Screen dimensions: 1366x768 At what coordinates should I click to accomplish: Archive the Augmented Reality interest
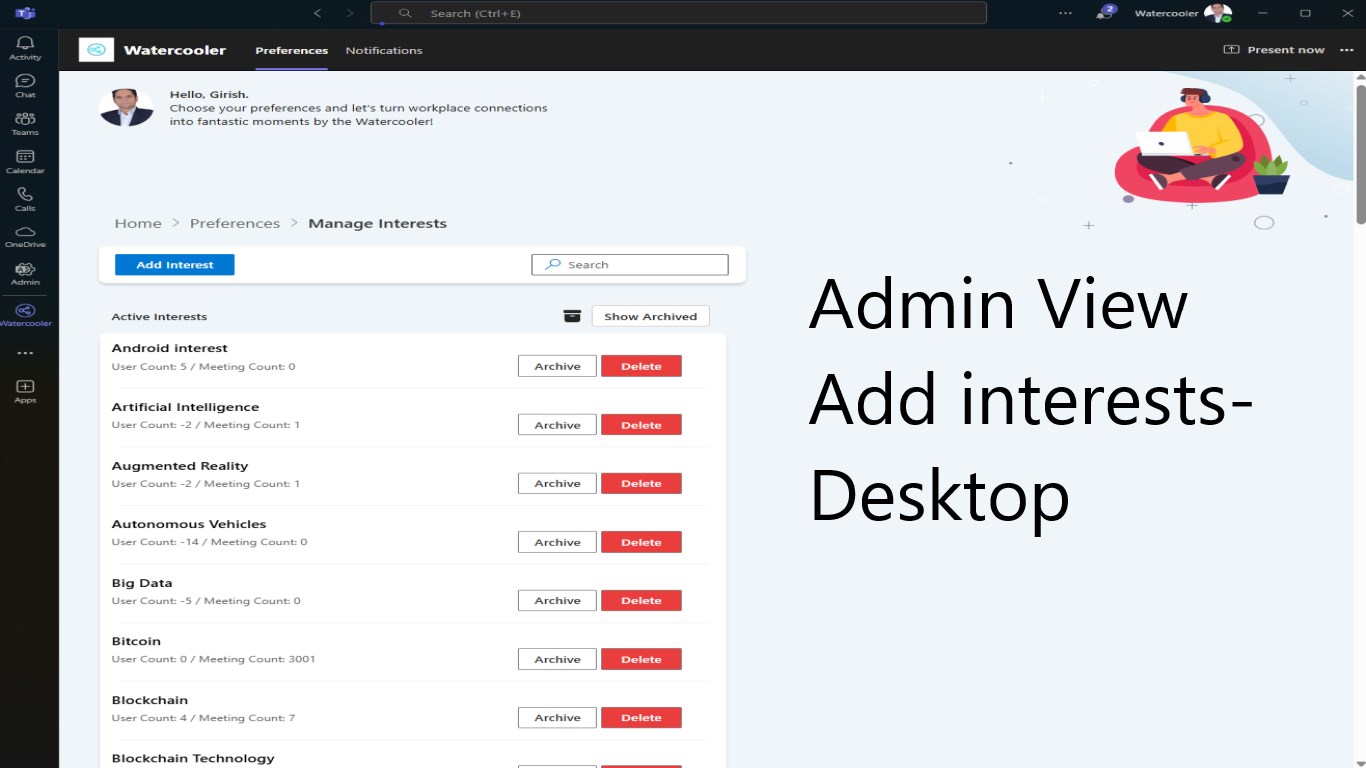(x=557, y=483)
